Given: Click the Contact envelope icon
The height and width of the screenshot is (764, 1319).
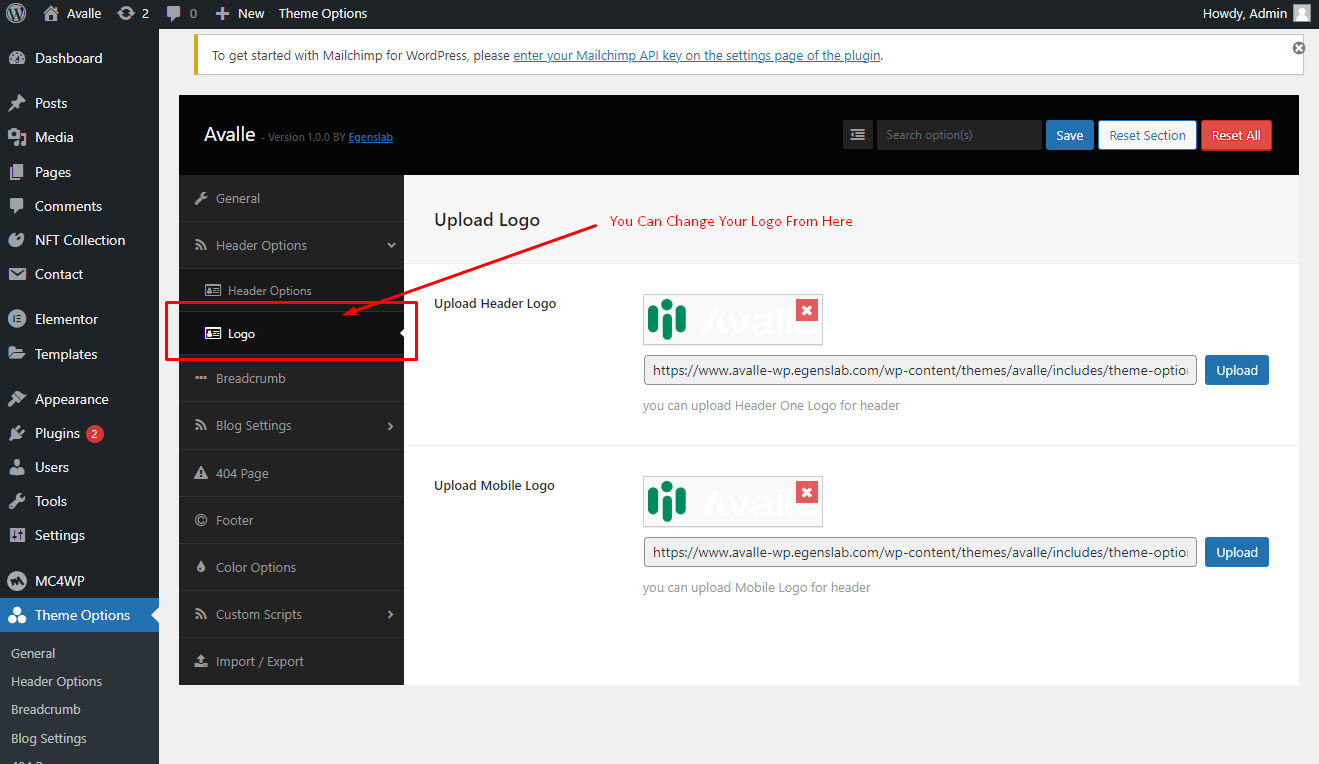Looking at the screenshot, I should click(x=17, y=274).
